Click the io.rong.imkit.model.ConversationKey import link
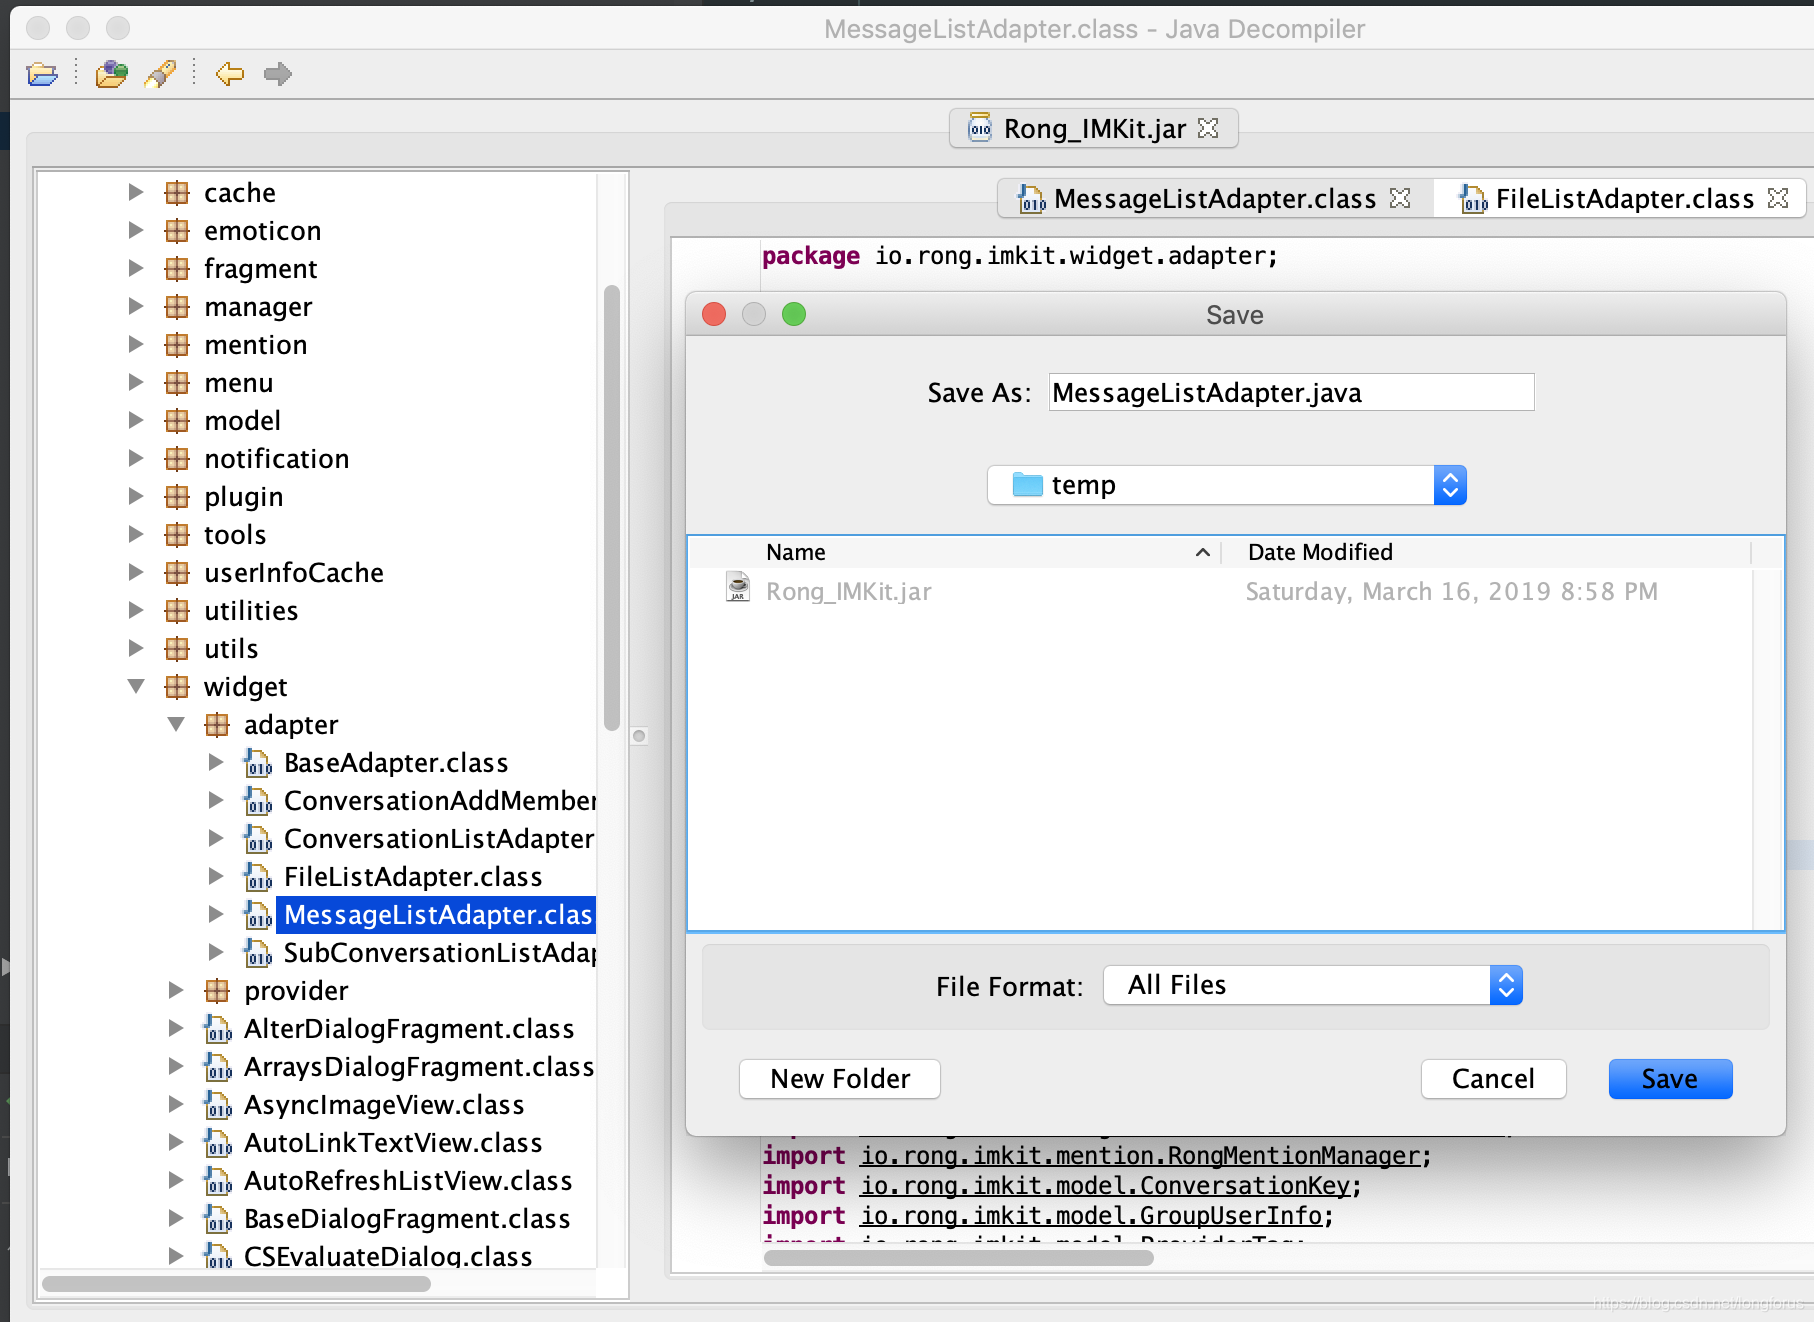 (x=1105, y=1186)
